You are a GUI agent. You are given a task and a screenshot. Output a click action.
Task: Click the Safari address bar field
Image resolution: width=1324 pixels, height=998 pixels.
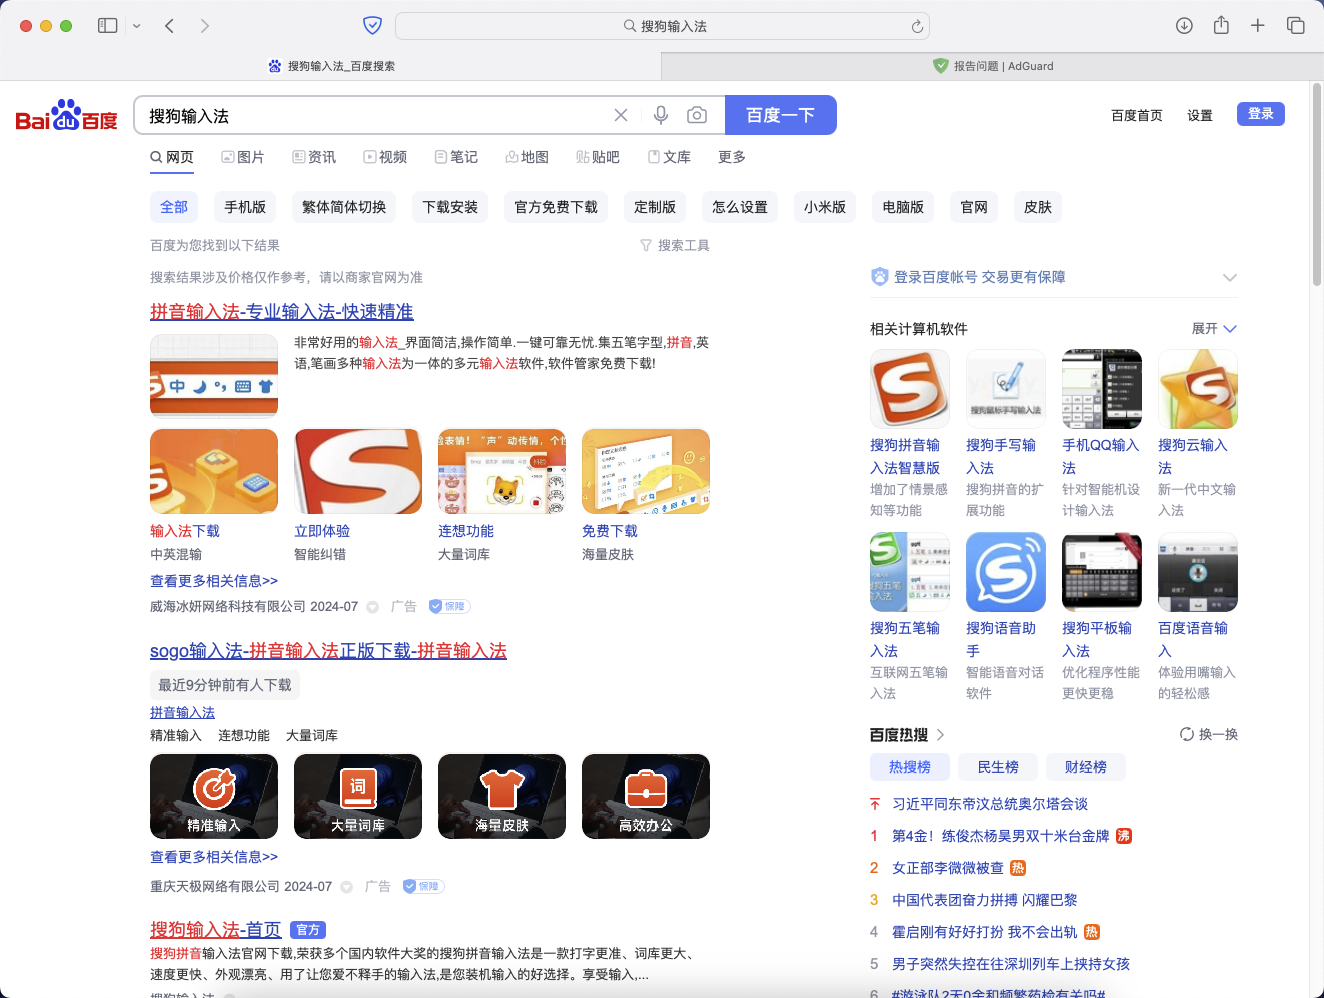[x=663, y=26]
